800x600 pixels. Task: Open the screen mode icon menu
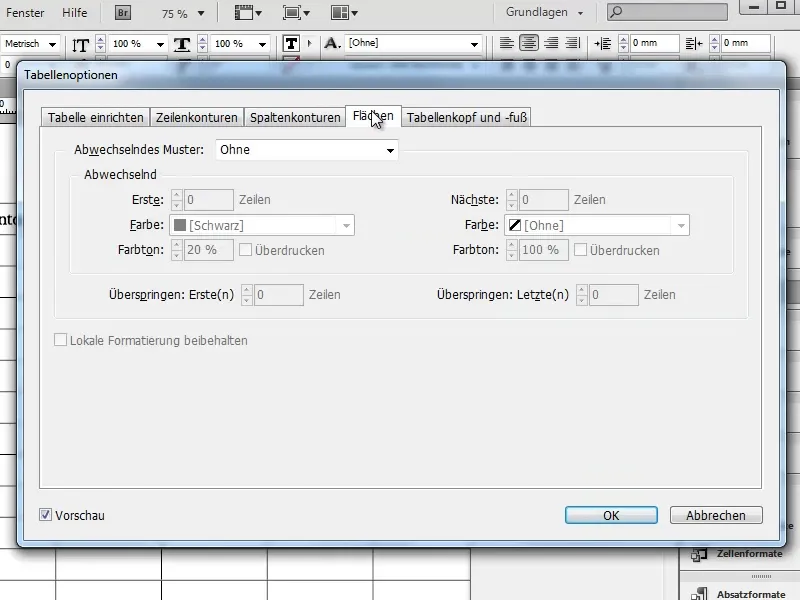click(x=296, y=13)
